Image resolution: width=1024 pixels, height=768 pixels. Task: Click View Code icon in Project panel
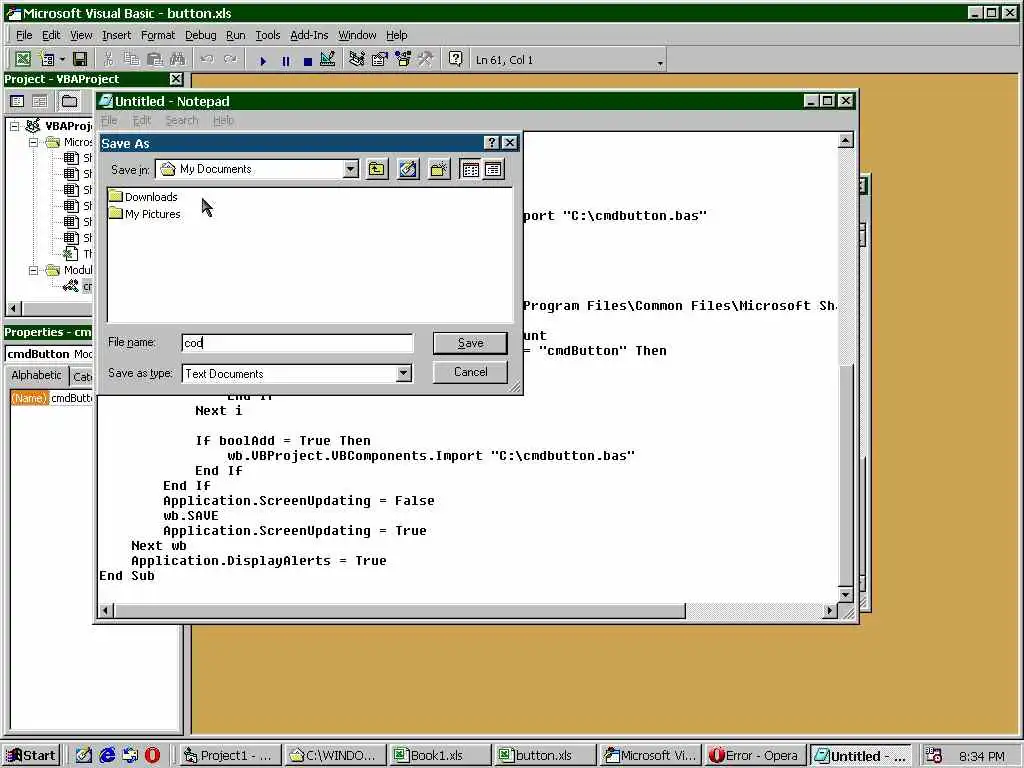[18, 101]
